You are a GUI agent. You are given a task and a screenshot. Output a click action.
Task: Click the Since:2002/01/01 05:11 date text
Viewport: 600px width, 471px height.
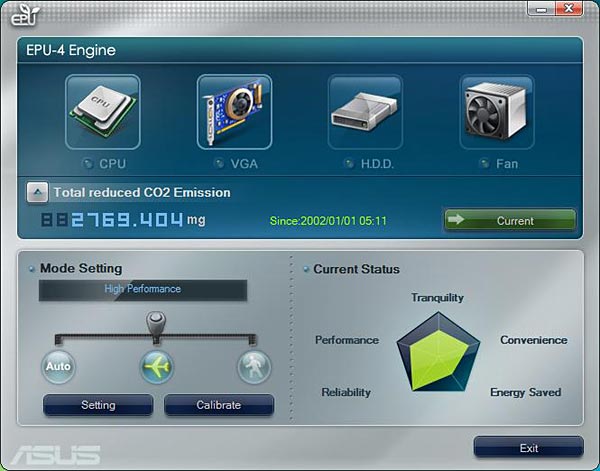click(x=328, y=221)
